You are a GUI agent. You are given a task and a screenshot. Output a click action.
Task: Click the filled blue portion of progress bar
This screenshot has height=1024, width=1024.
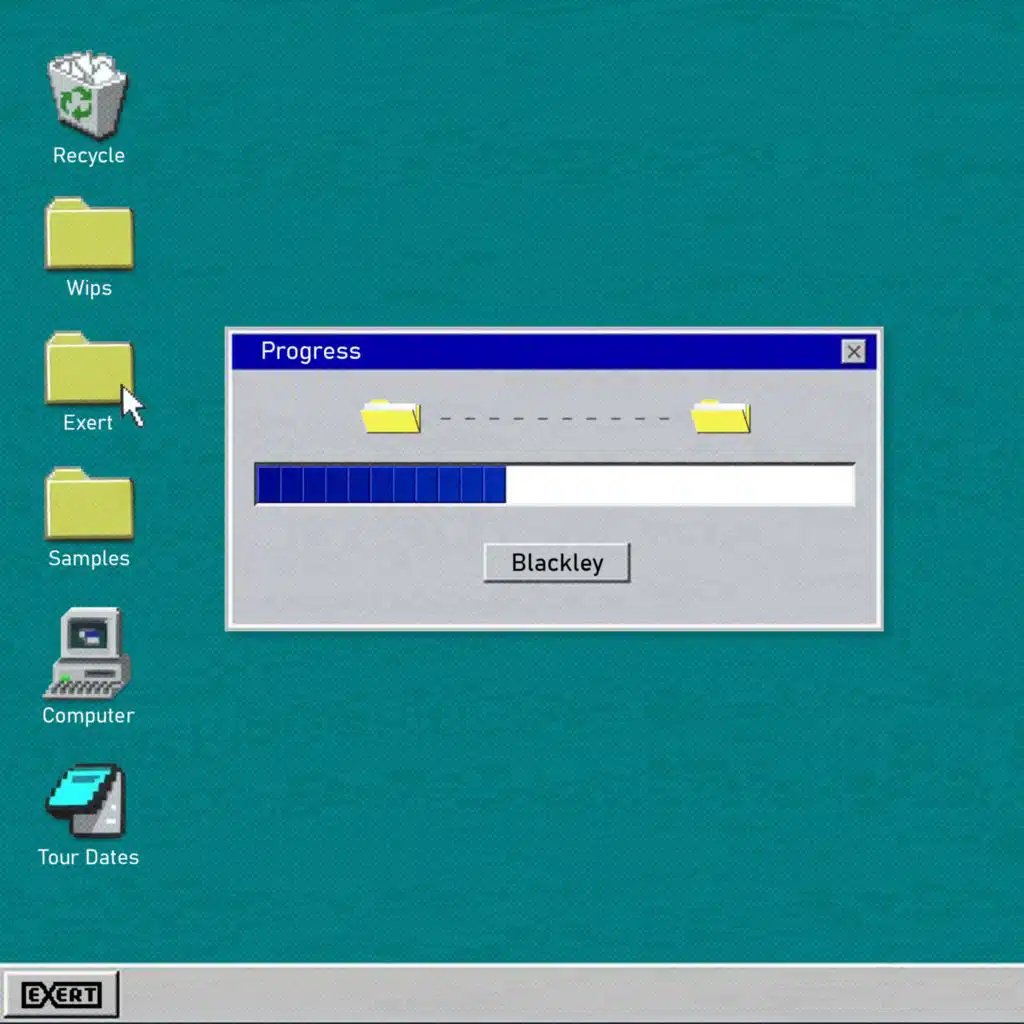[380, 485]
